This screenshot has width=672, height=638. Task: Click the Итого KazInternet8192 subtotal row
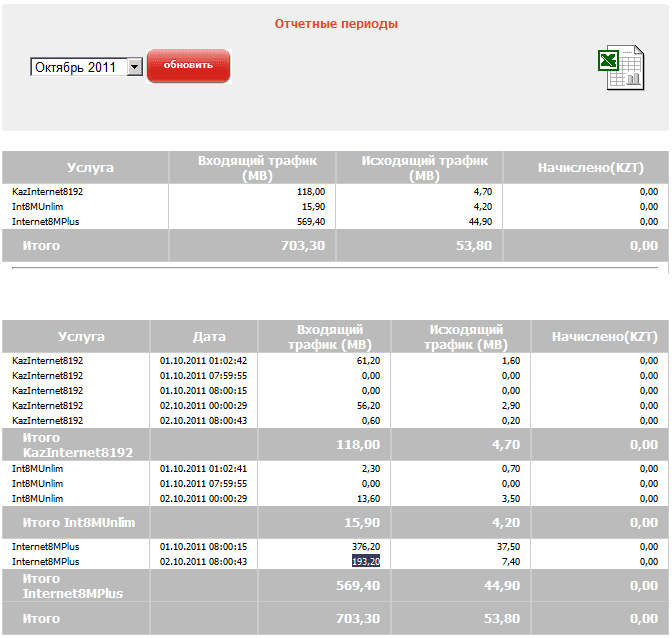(335, 445)
